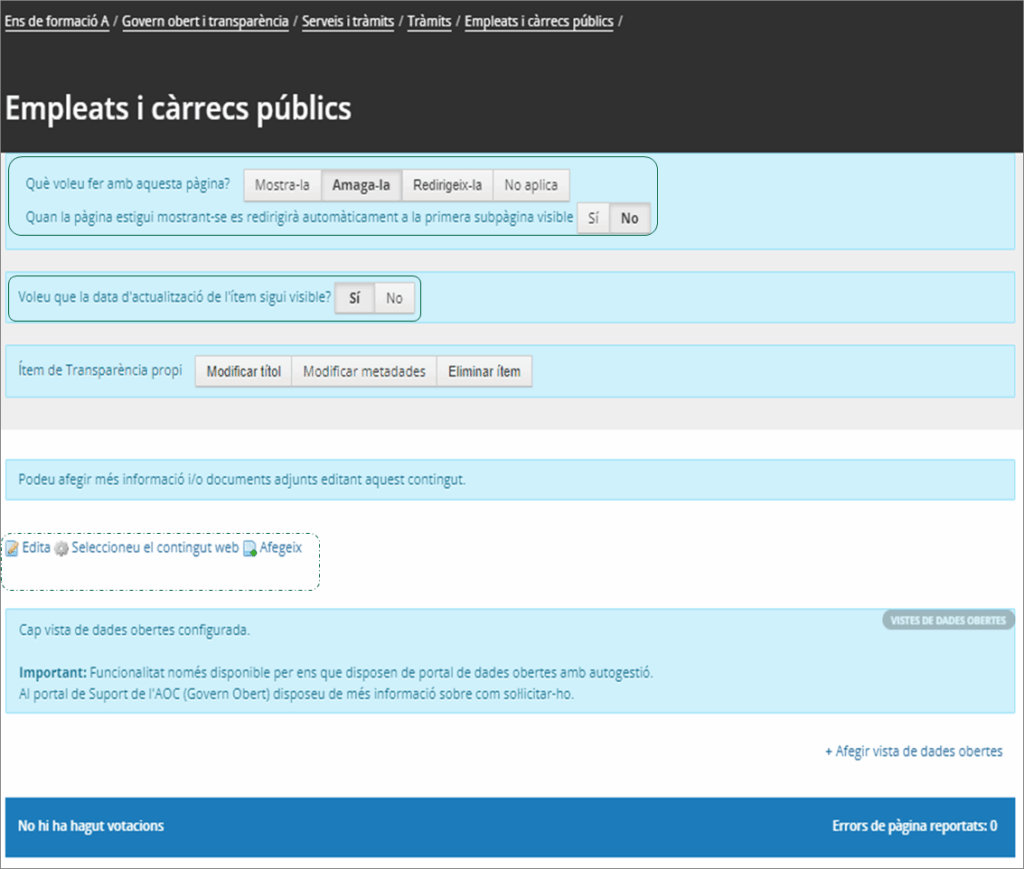This screenshot has height=869, width=1024.
Task: Click the Edita pencil icon
Action: tap(12, 549)
